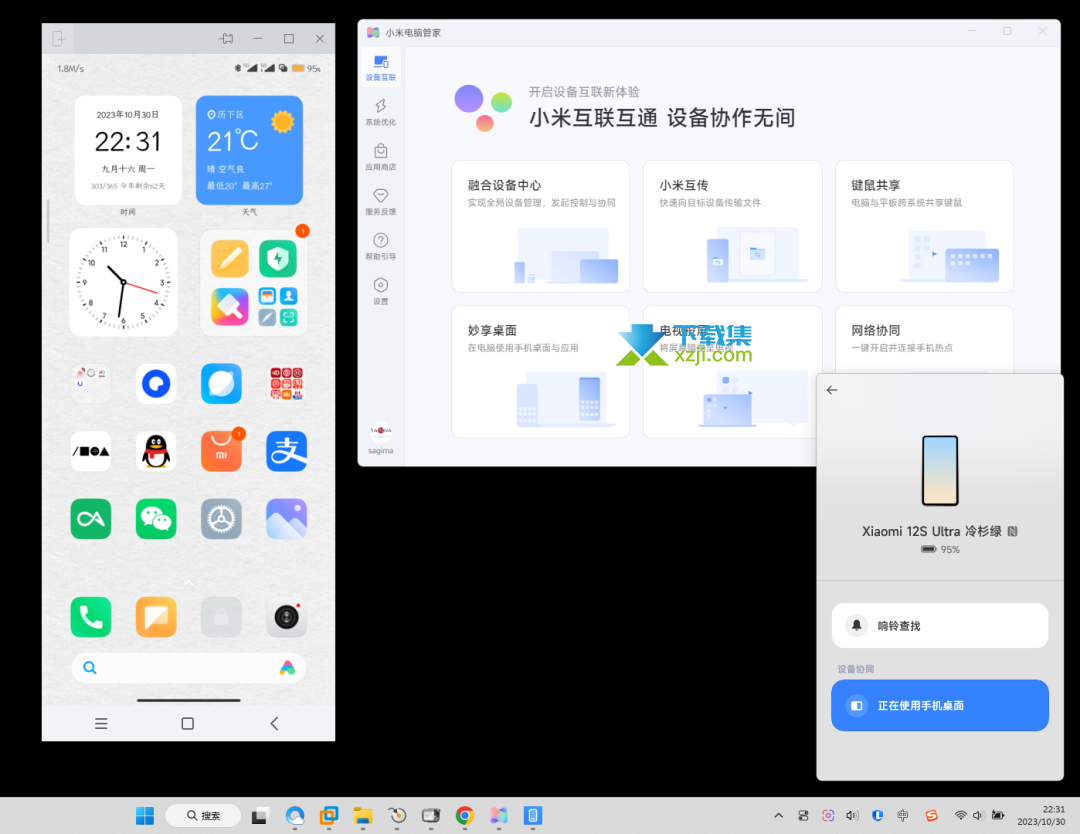
Task: Open the small-apps folder on phone home
Action: 91,383
